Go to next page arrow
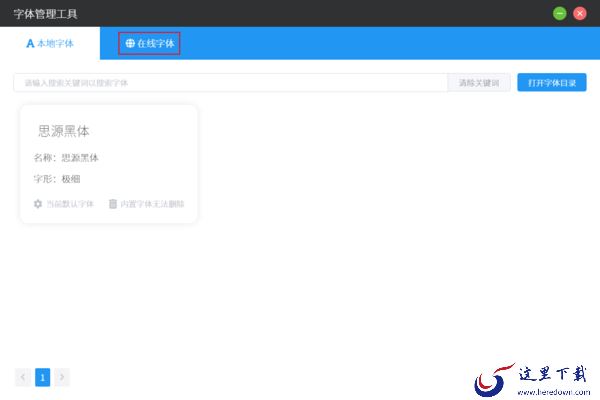Screen dimensions: 600x400 tap(62, 377)
